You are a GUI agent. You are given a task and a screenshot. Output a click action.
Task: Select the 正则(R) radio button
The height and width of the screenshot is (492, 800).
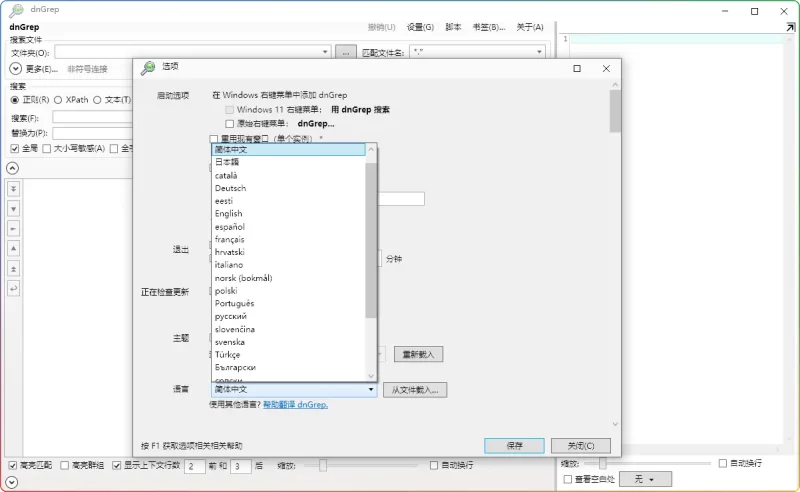tap(14, 100)
